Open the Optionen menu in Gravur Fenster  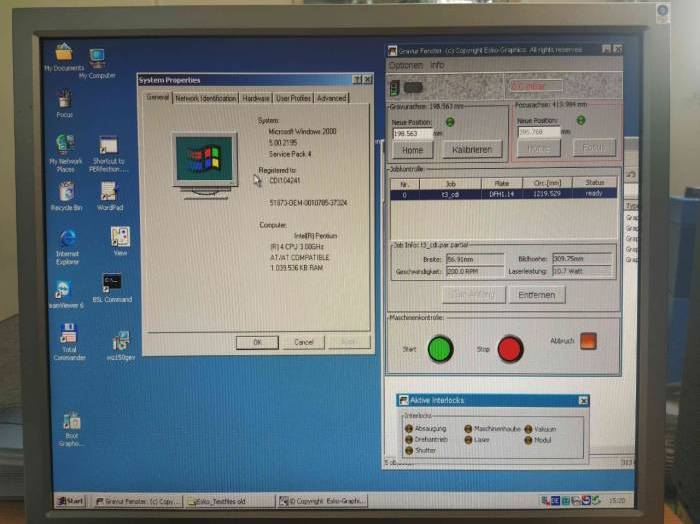[405, 66]
